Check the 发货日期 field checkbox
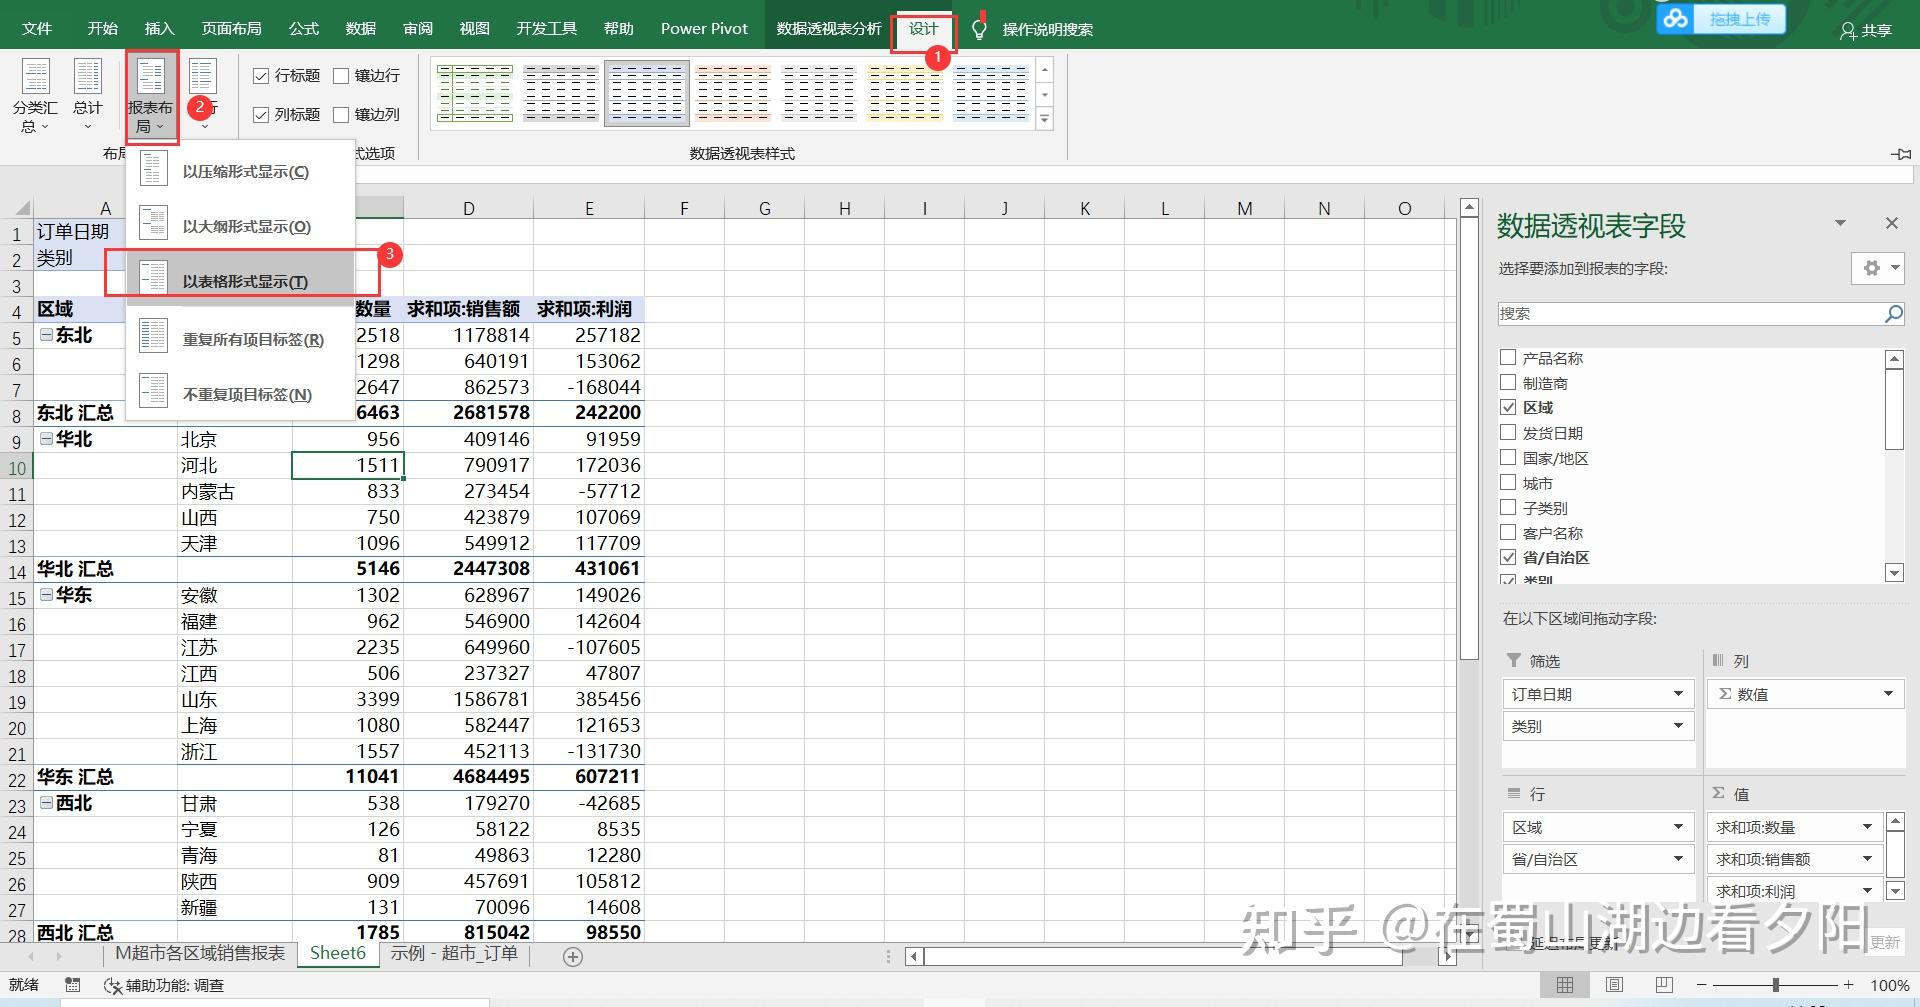Screen dimensions: 1920x1007 [x=1508, y=432]
